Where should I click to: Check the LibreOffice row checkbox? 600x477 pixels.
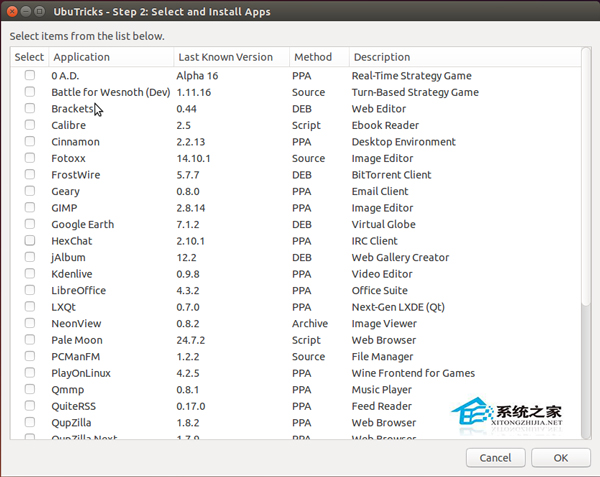(x=30, y=291)
